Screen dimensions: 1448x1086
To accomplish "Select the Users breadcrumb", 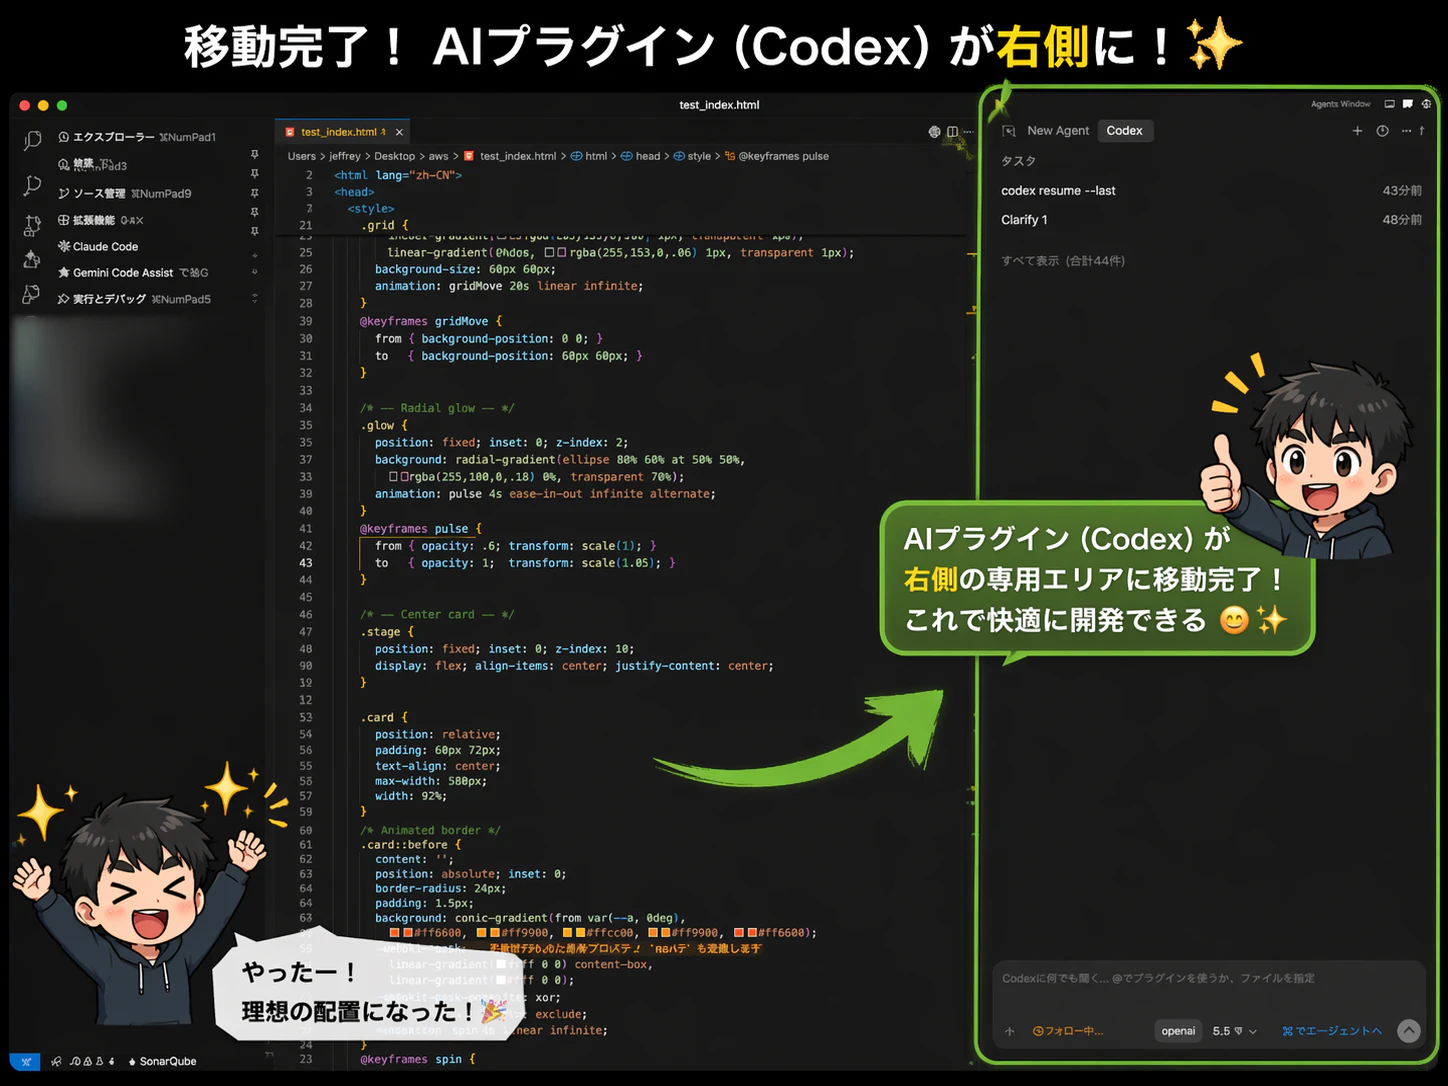I will (x=301, y=156).
